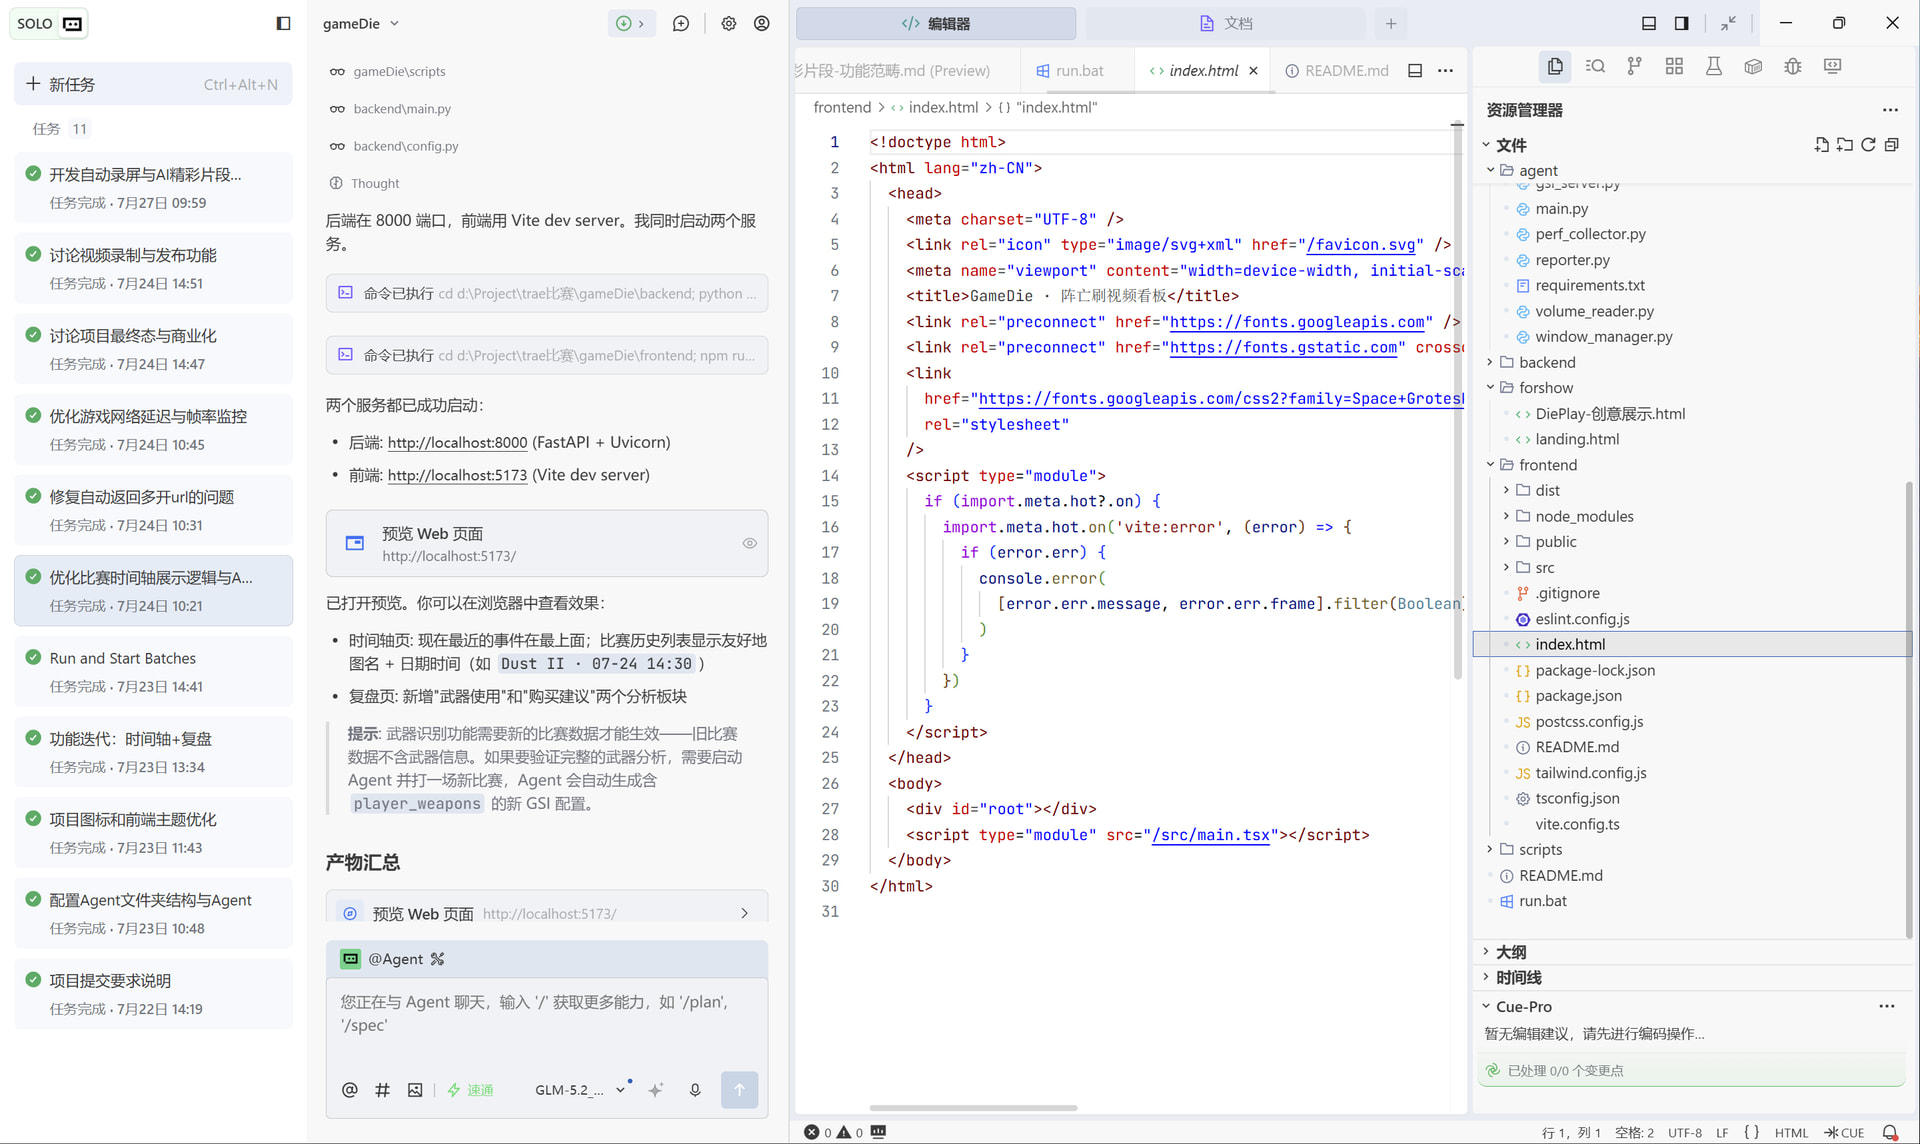Create a new file in explorer
Viewport: 1920px width, 1144px height.
[1821, 145]
